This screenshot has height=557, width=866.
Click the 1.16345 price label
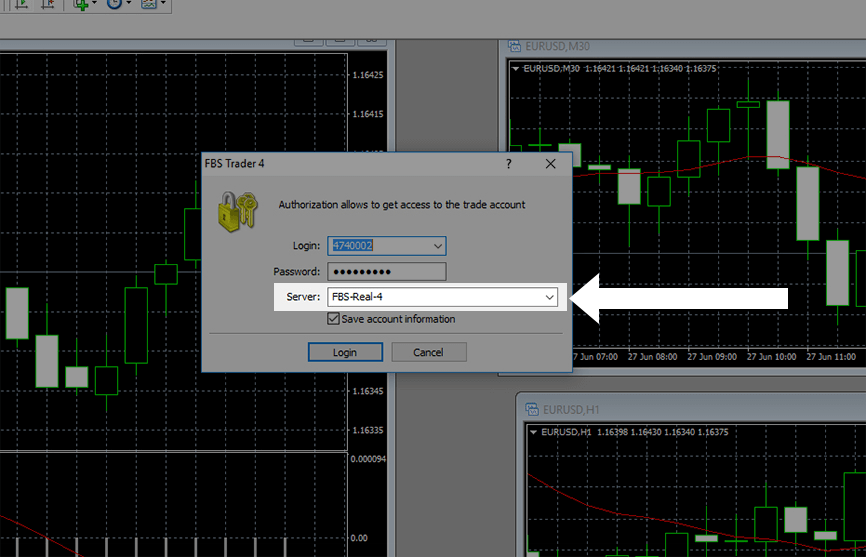pyautogui.click(x=368, y=391)
